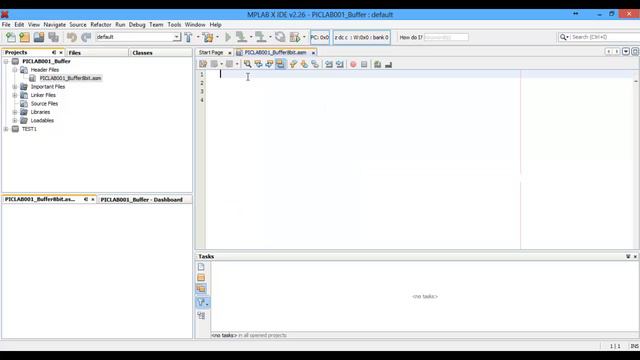This screenshot has height=360, width=640.
Task: Open the Build Project dropdown arrow
Action: tap(198, 37)
